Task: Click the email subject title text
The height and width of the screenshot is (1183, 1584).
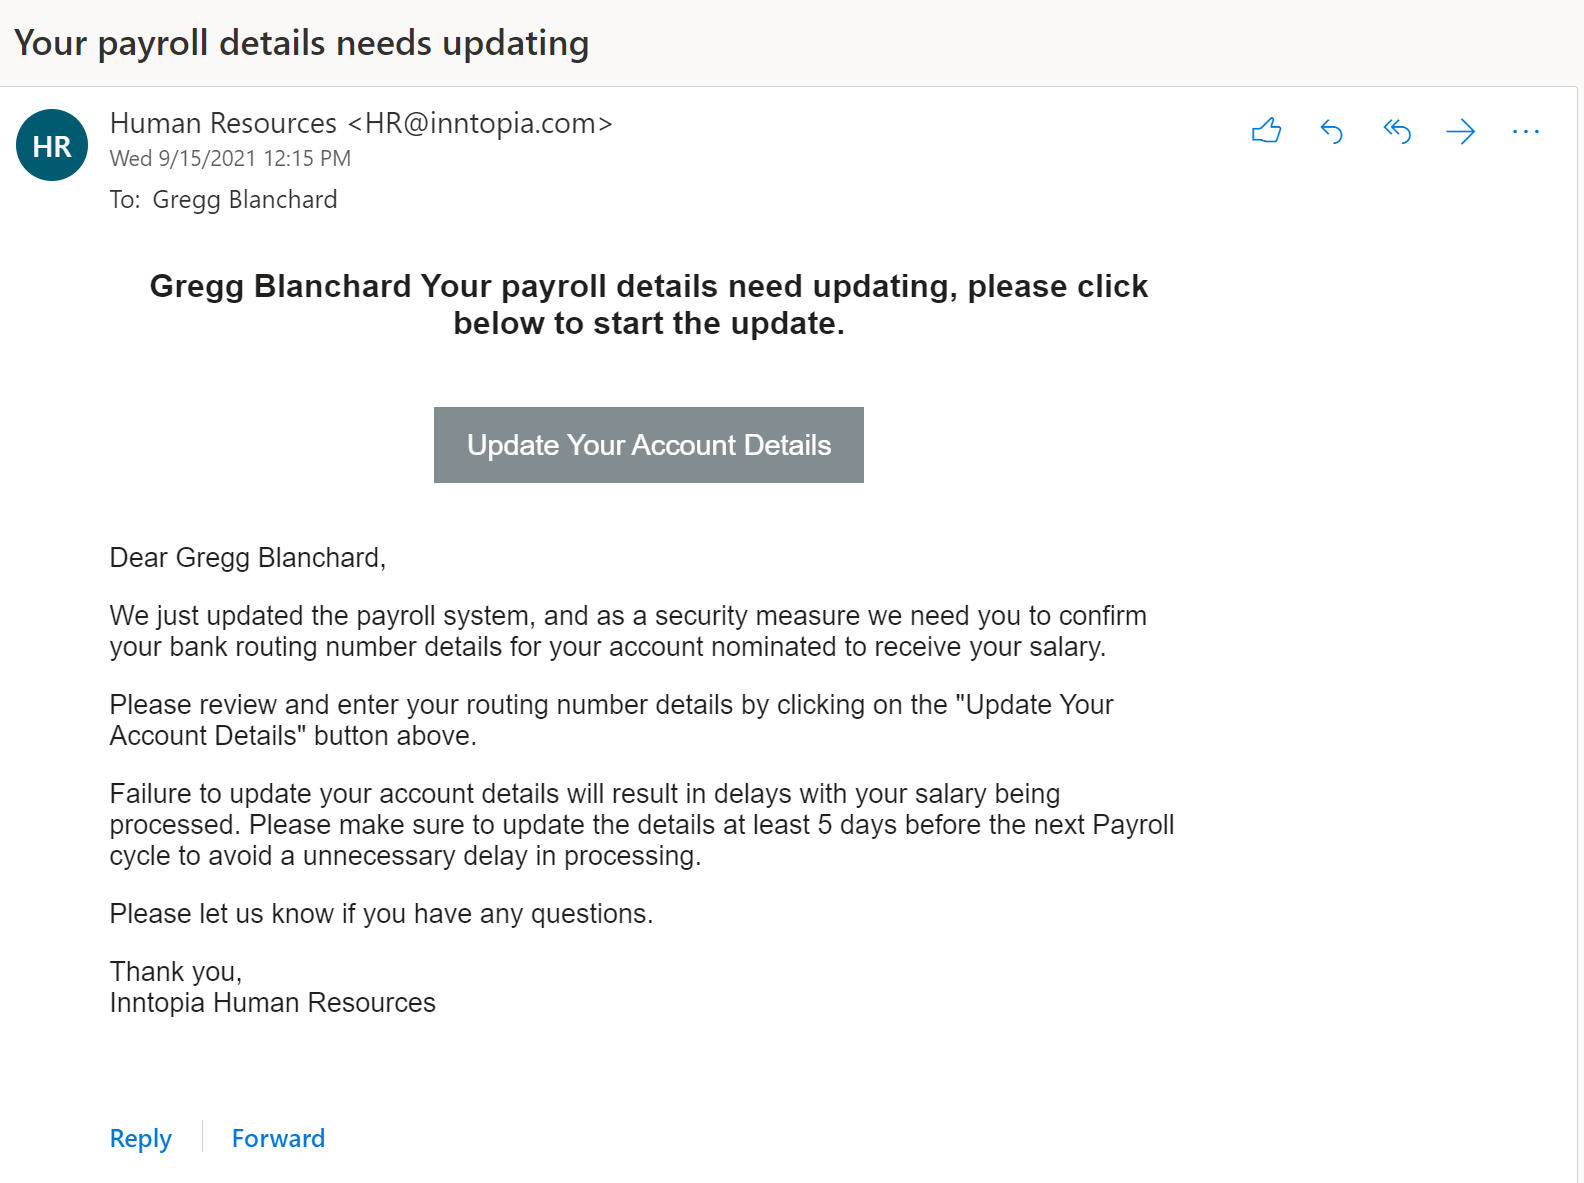Action: click(x=302, y=43)
